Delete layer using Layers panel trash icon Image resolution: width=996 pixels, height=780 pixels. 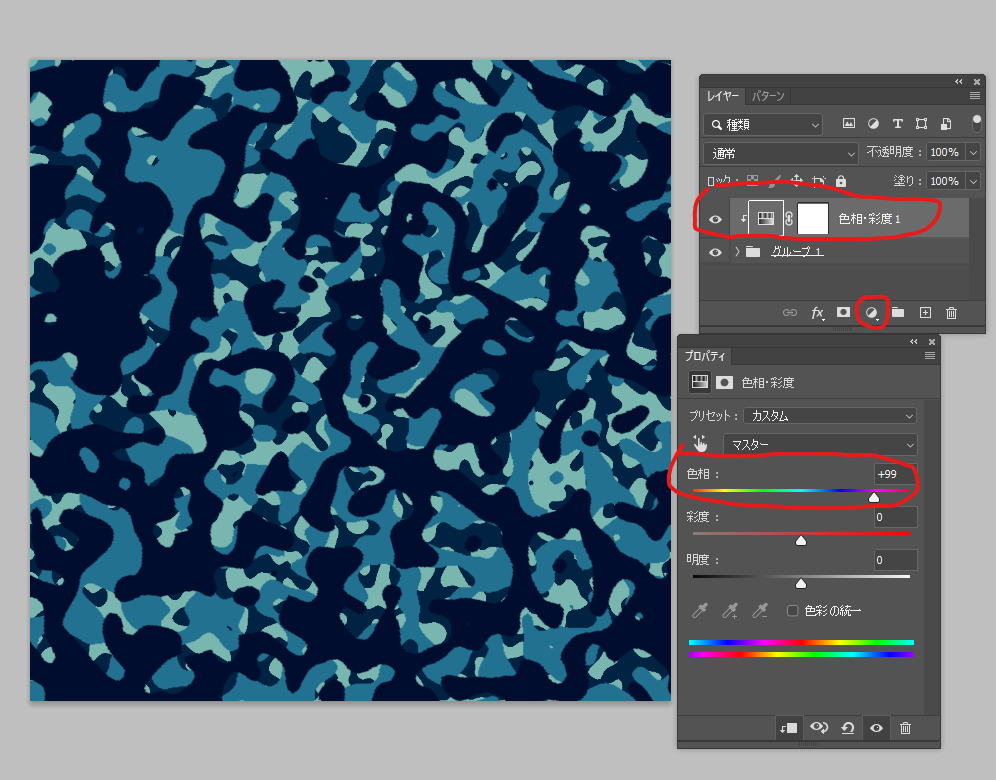[951, 313]
